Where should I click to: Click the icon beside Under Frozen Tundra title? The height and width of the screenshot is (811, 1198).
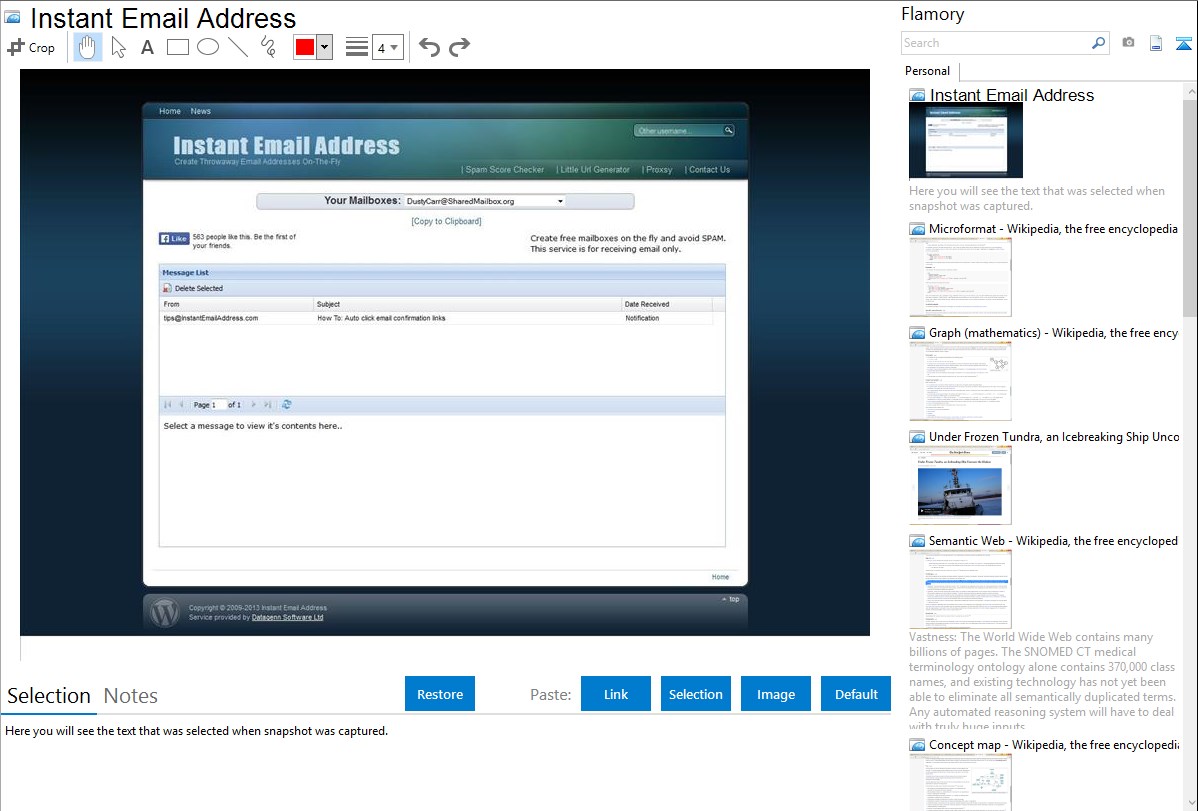click(x=917, y=437)
